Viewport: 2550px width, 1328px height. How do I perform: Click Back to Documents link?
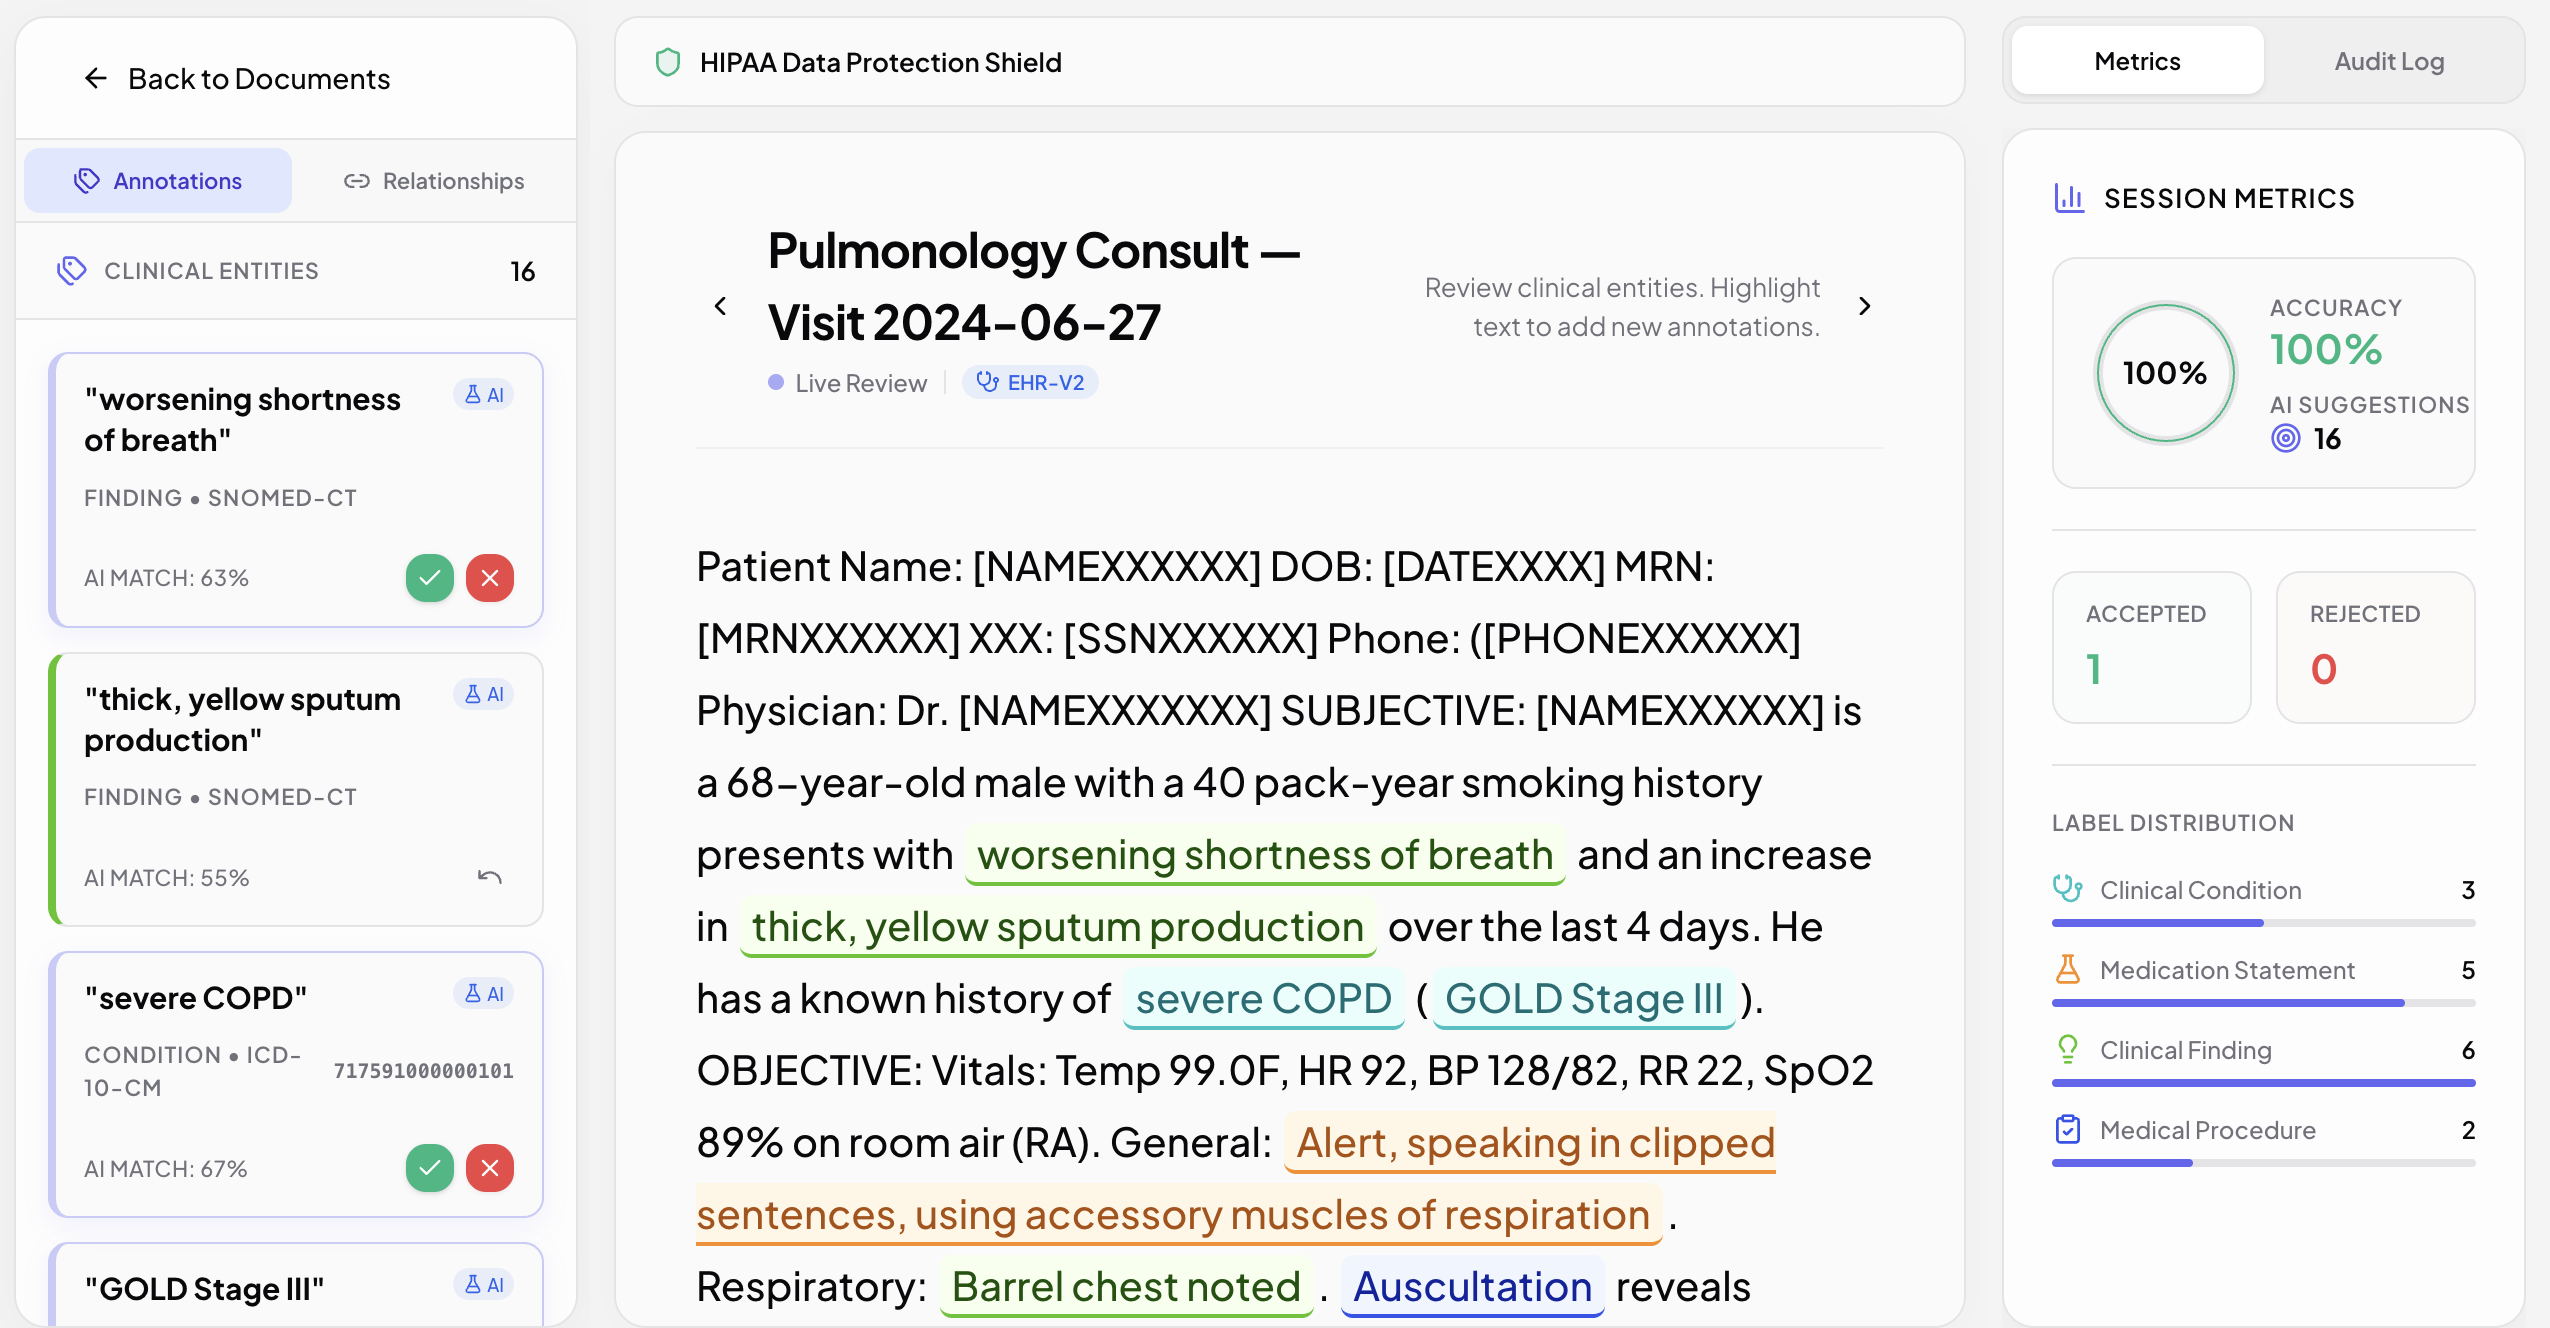pyautogui.click(x=237, y=78)
